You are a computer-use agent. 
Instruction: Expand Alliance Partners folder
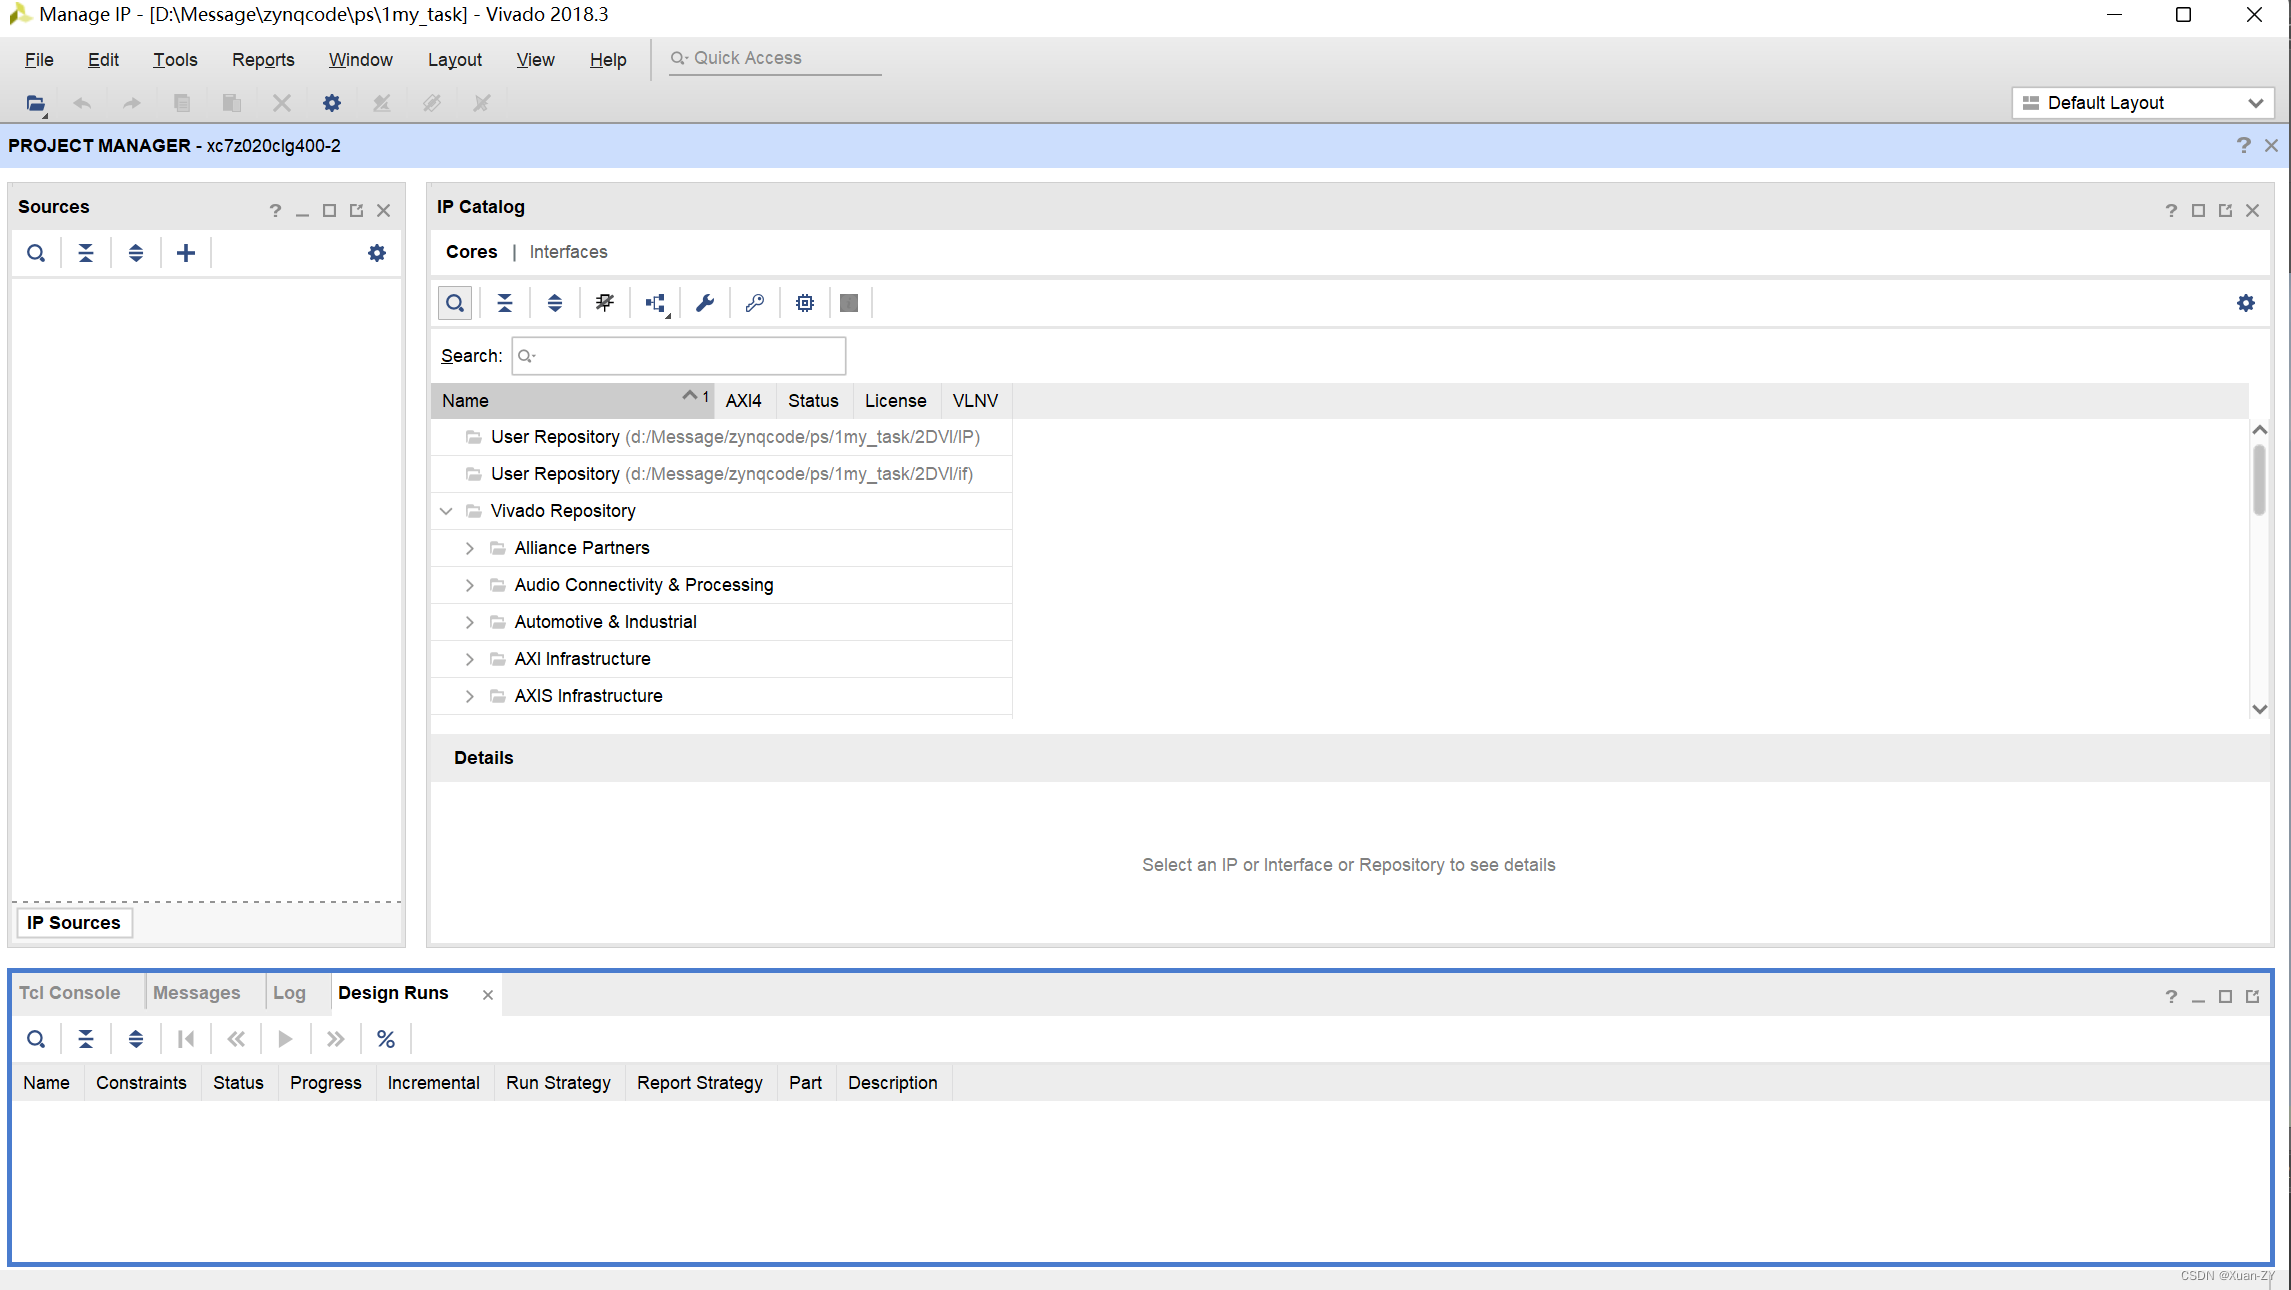[x=469, y=548]
